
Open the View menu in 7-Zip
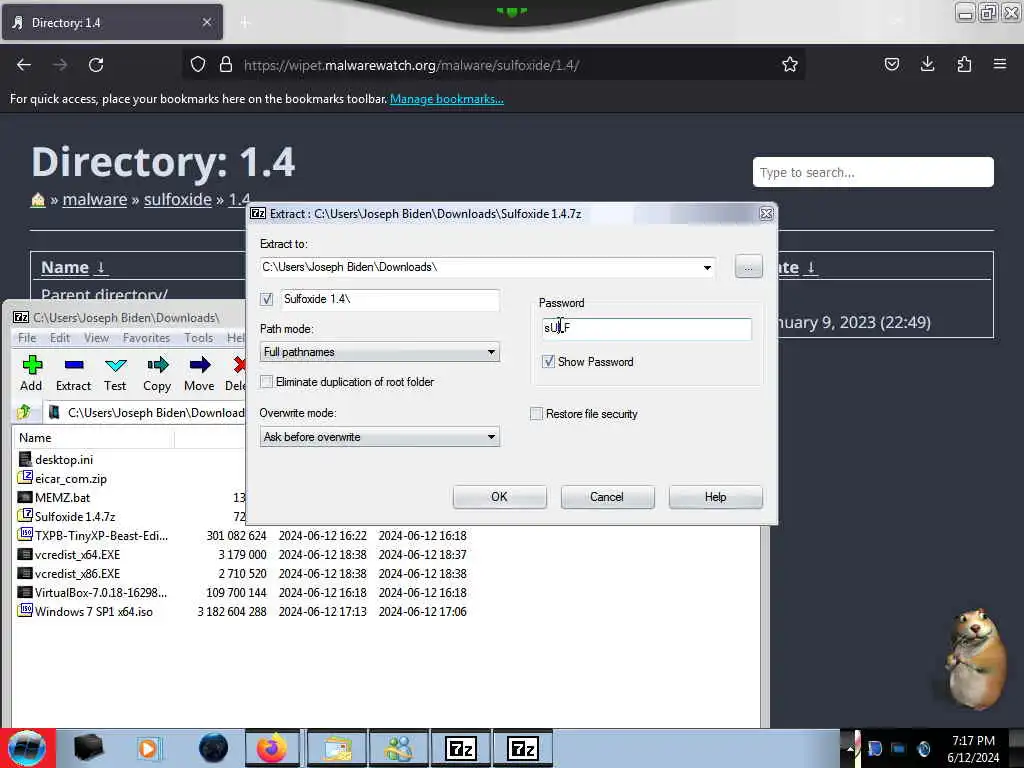click(x=96, y=338)
